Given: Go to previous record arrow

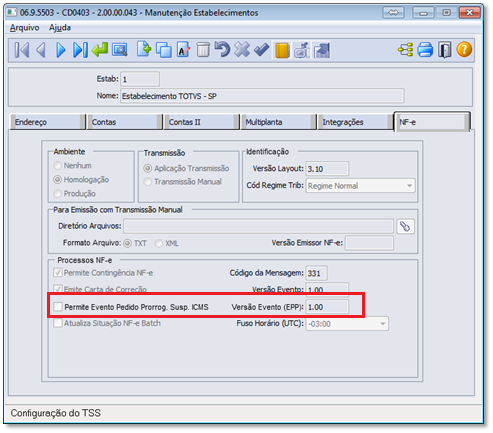Looking at the screenshot, I should pos(41,50).
